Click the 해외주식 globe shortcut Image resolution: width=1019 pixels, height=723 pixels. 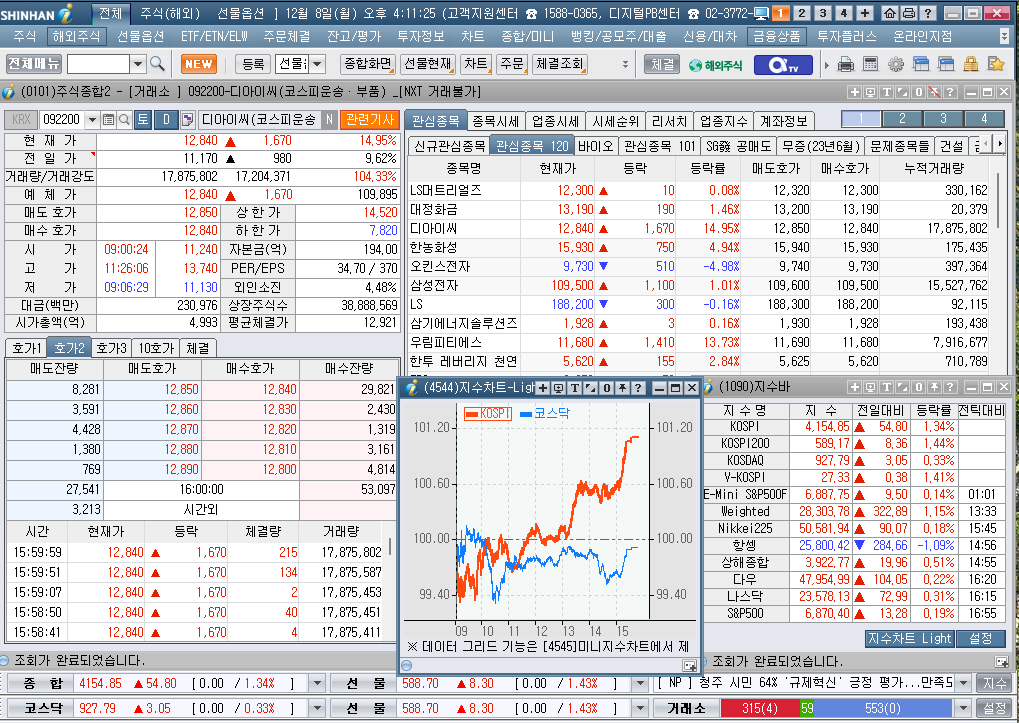click(716, 65)
